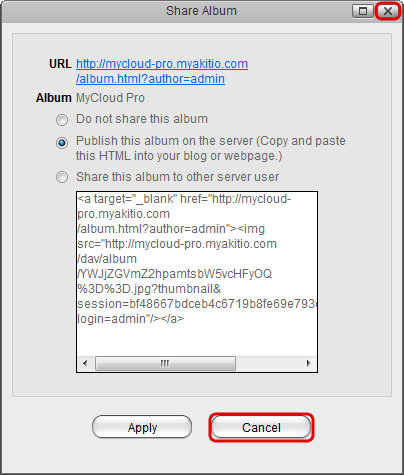Select the 'Share this album to other server user' radio button

pyautogui.click(x=62, y=177)
